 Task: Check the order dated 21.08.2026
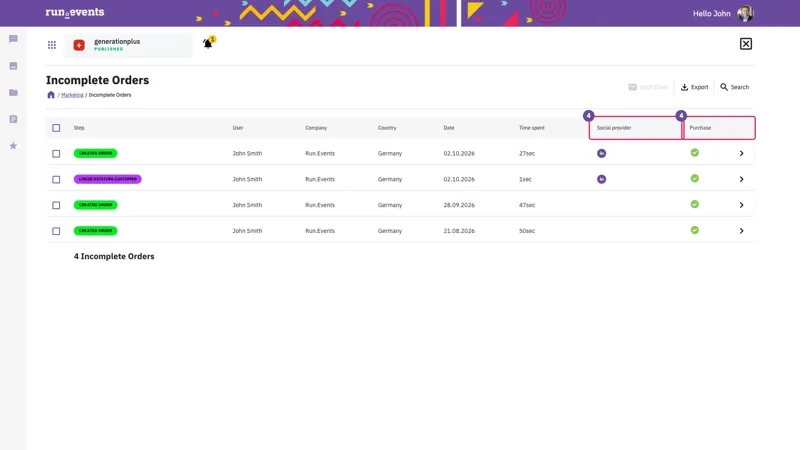(56, 231)
